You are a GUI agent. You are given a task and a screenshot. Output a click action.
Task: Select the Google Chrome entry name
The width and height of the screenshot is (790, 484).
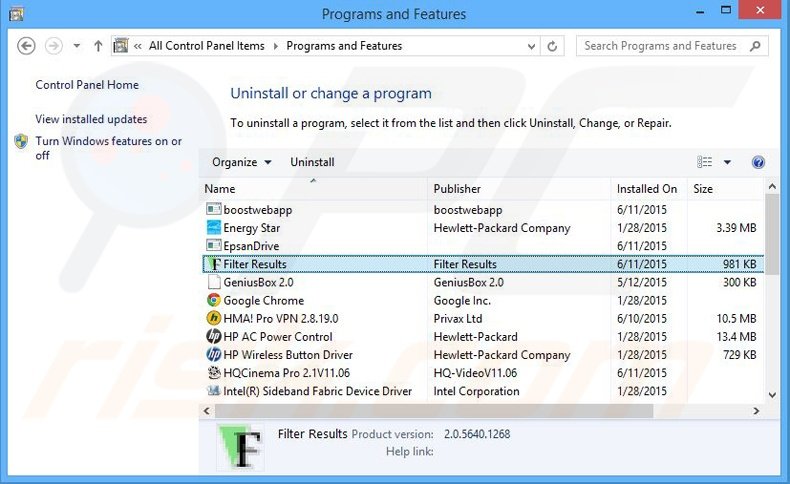[264, 301]
